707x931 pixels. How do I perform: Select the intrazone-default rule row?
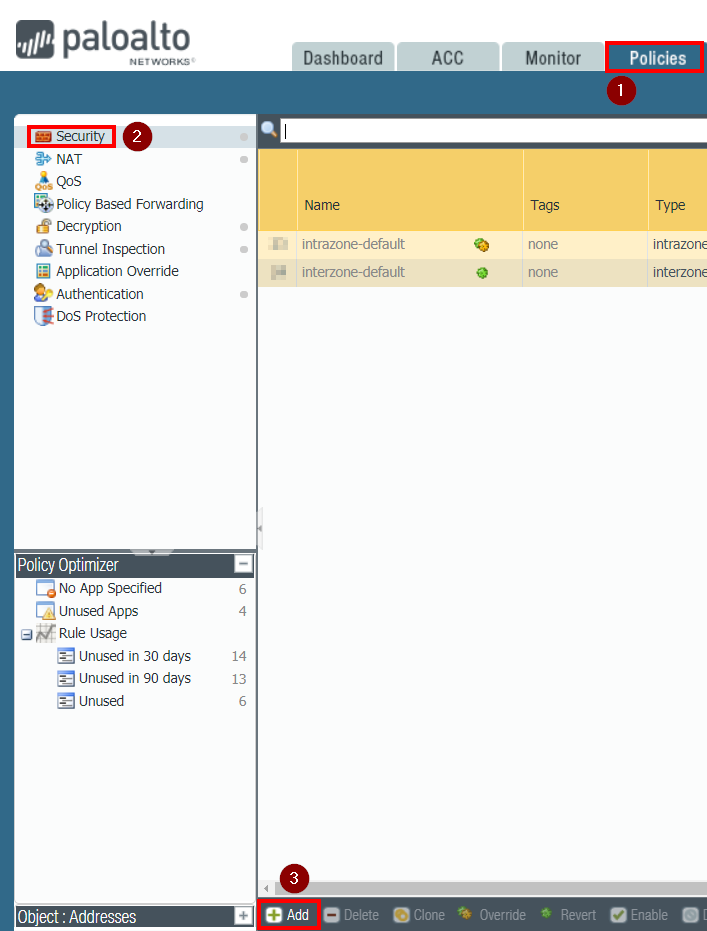(353, 244)
